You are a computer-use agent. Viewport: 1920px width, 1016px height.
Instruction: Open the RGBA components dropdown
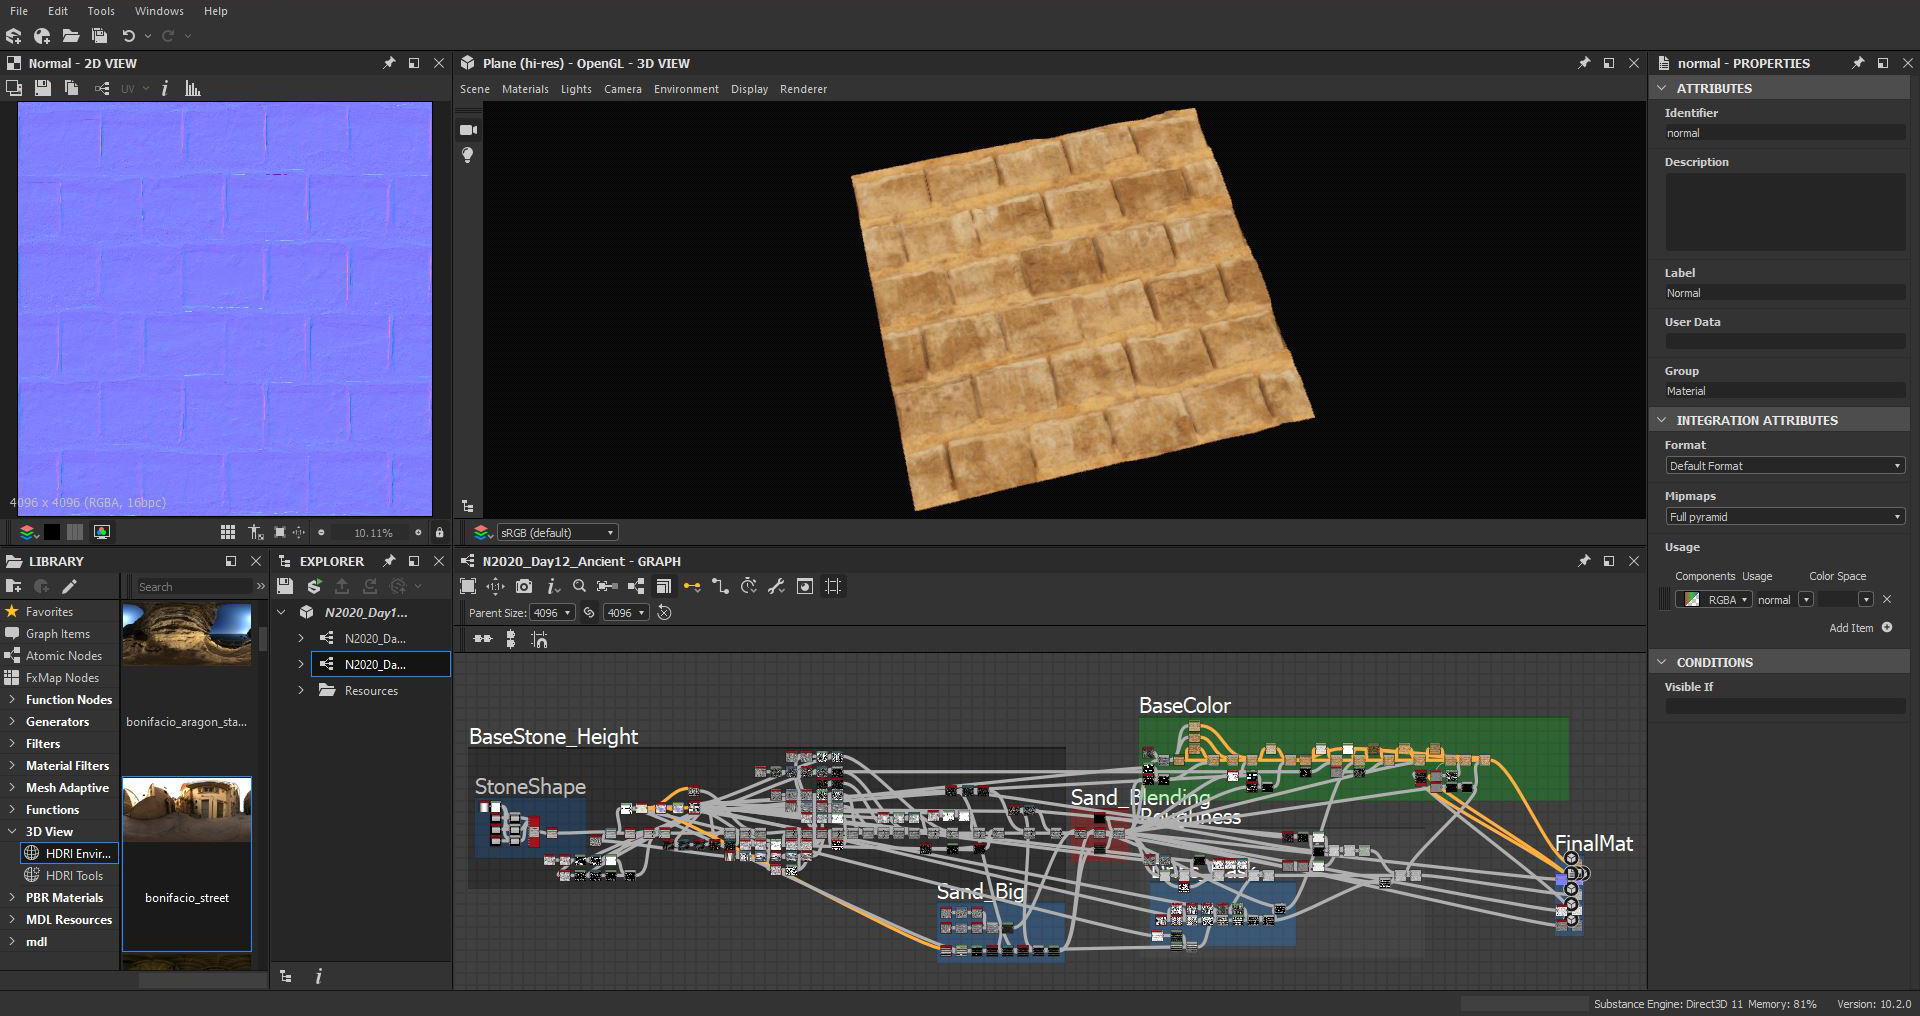1714,599
